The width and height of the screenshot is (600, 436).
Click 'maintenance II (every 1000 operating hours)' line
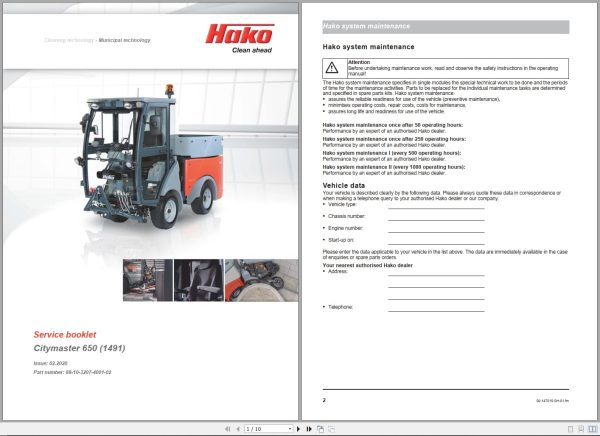[394, 167]
